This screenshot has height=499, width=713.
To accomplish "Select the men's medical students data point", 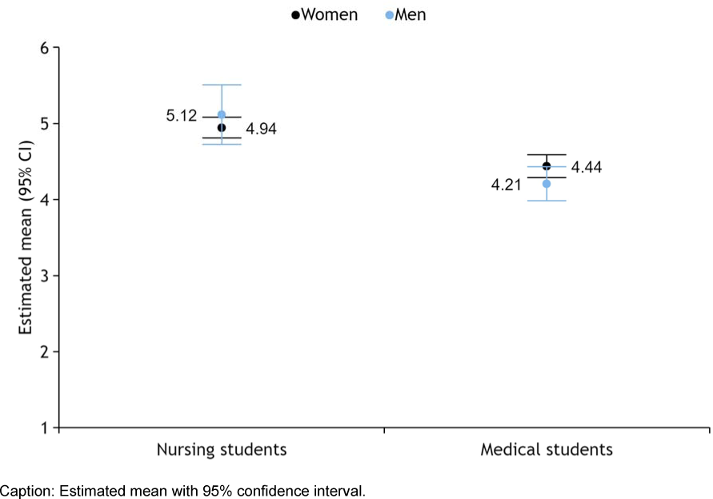I will (546, 184).
